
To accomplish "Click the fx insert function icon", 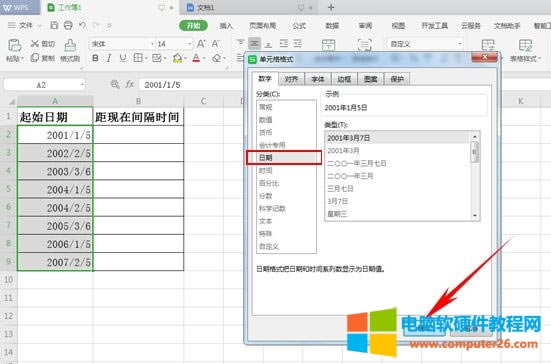I will pos(130,84).
